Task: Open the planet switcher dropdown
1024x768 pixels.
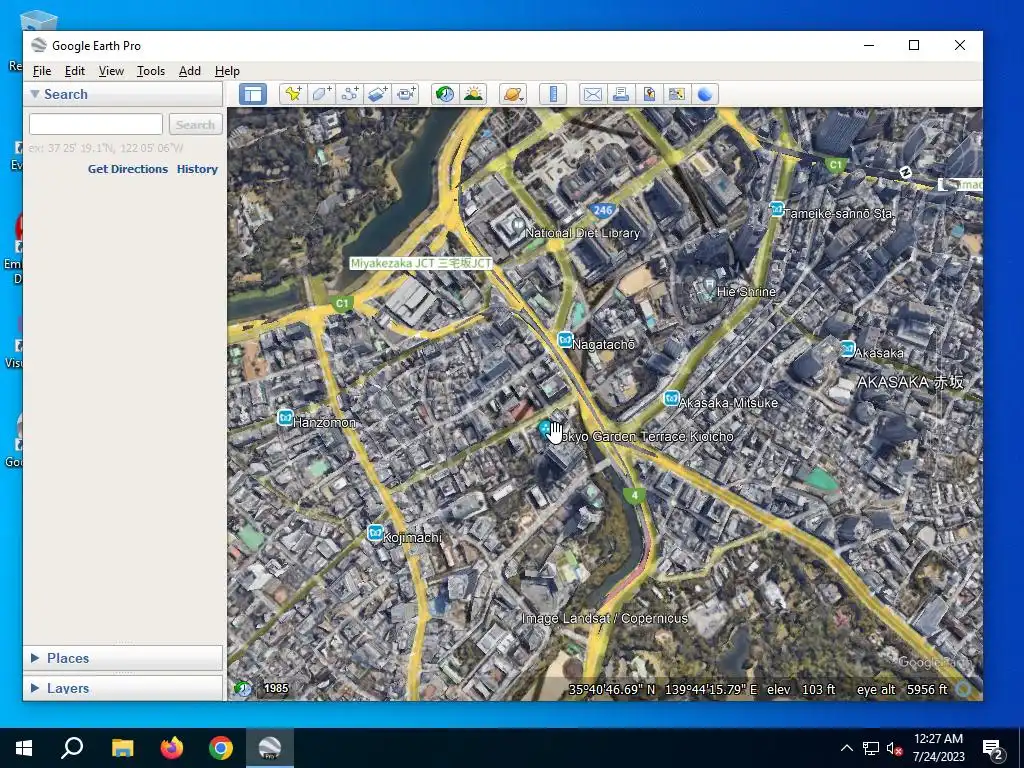Action: [x=513, y=94]
